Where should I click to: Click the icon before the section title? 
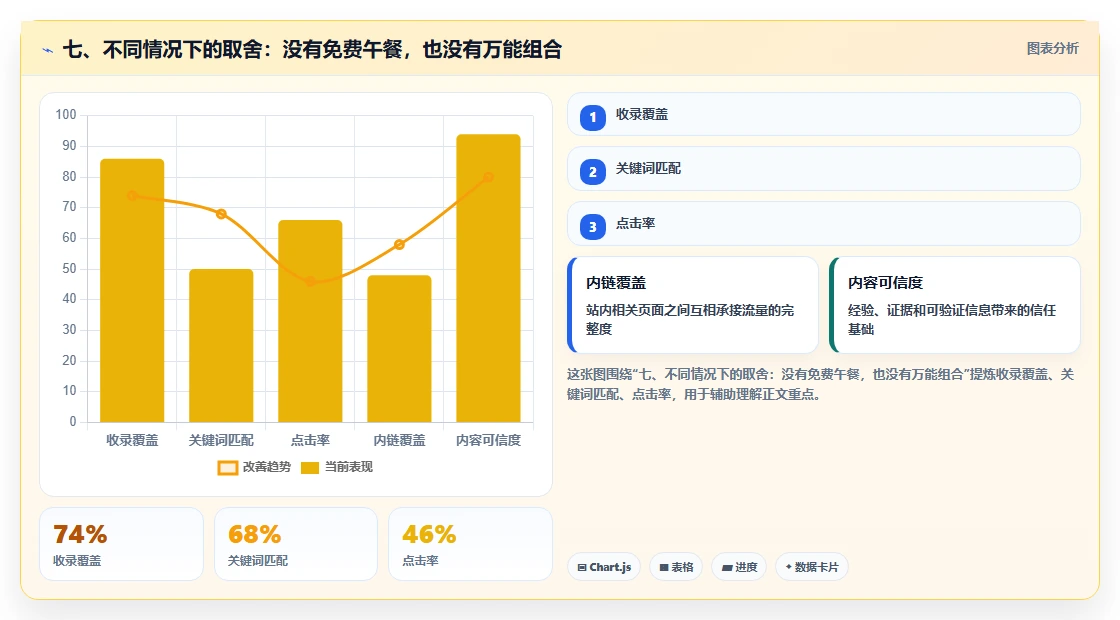pos(48,50)
